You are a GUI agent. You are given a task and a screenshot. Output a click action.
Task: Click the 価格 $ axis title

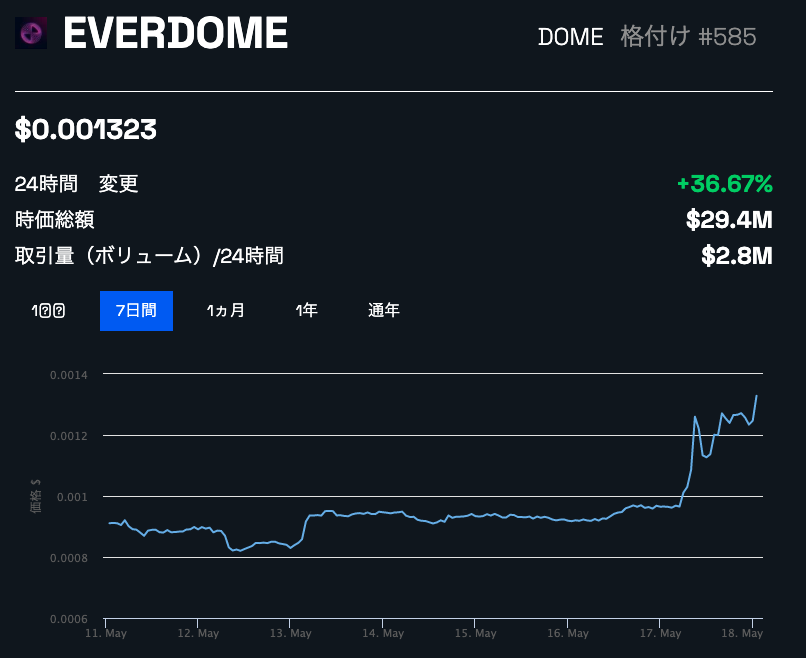pos(35,496)
